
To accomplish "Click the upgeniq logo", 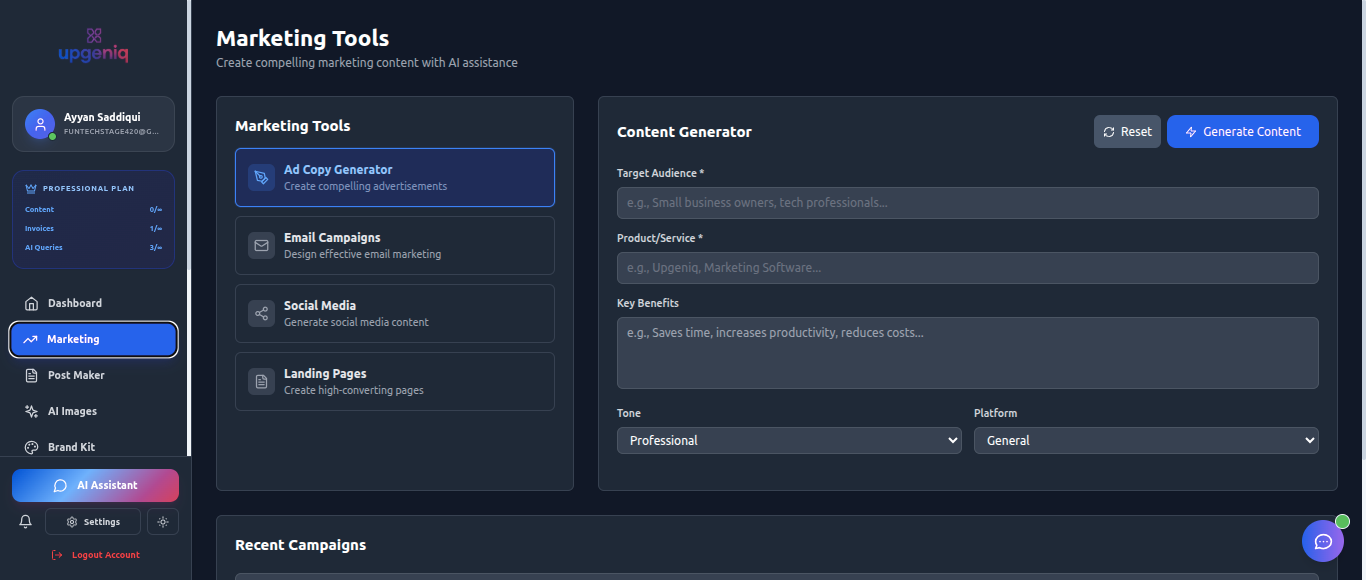I will [x=92, y=45].
